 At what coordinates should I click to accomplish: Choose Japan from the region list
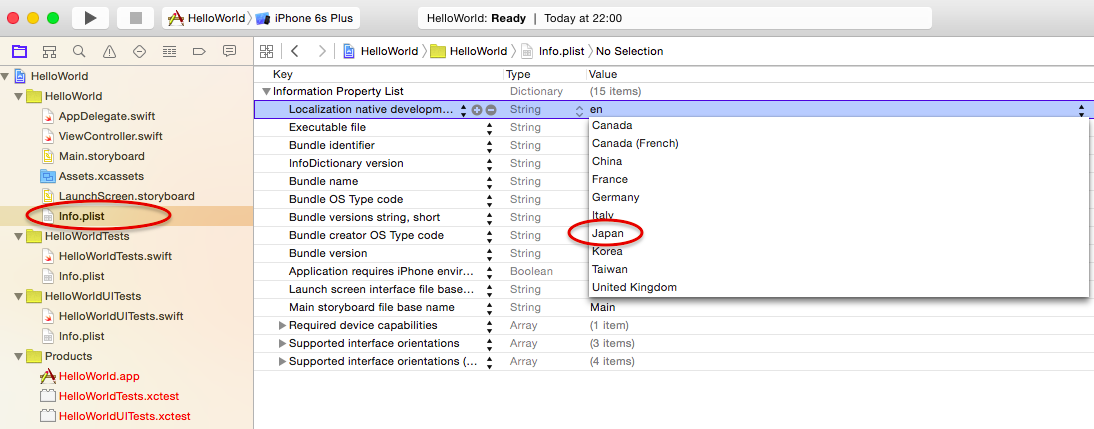tap(608, 233)
